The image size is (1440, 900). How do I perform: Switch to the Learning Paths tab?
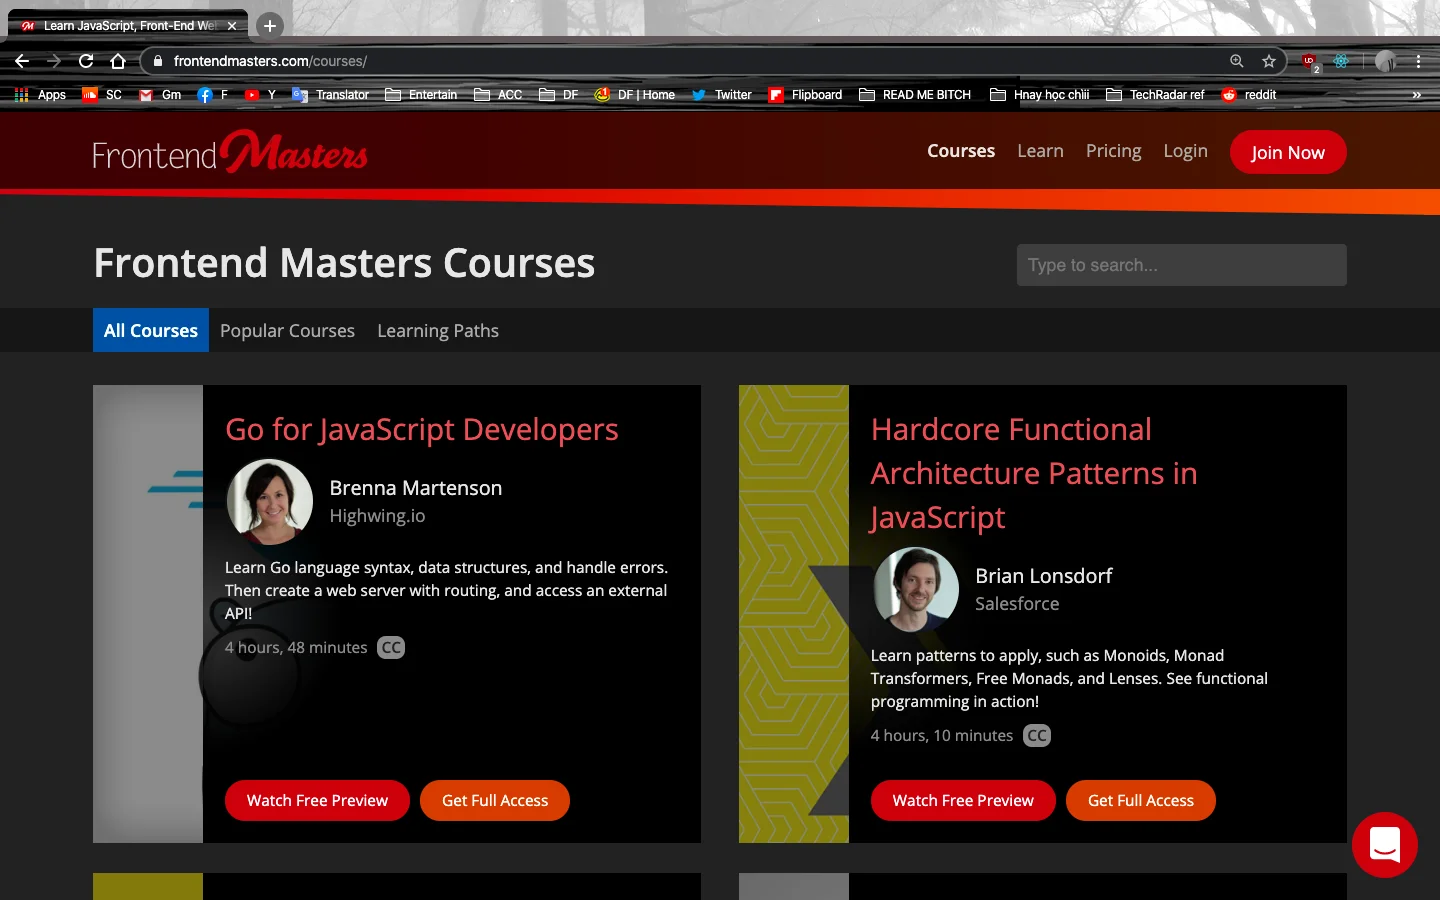(x=438, y=330)
